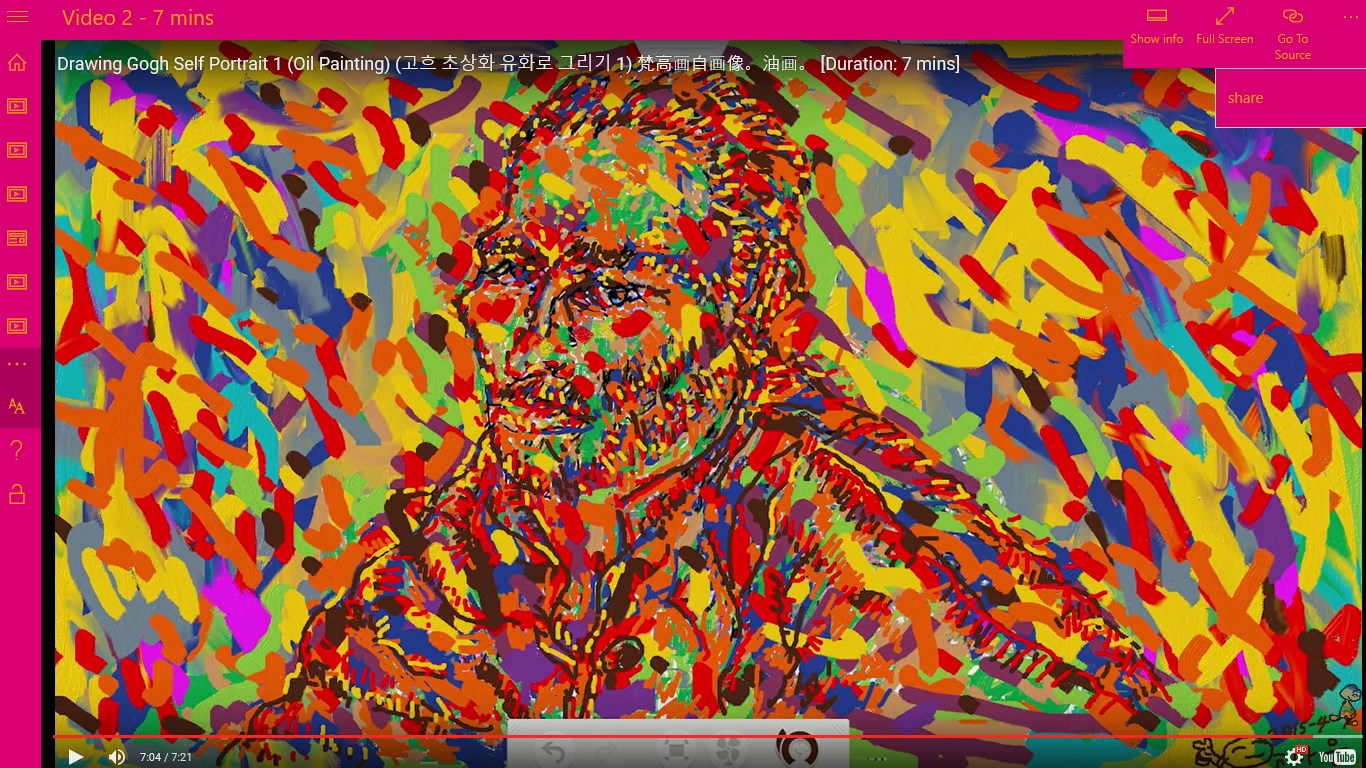Click the red video progress bar
Viewport: 1366px width, 768px height.
[682, 737]
